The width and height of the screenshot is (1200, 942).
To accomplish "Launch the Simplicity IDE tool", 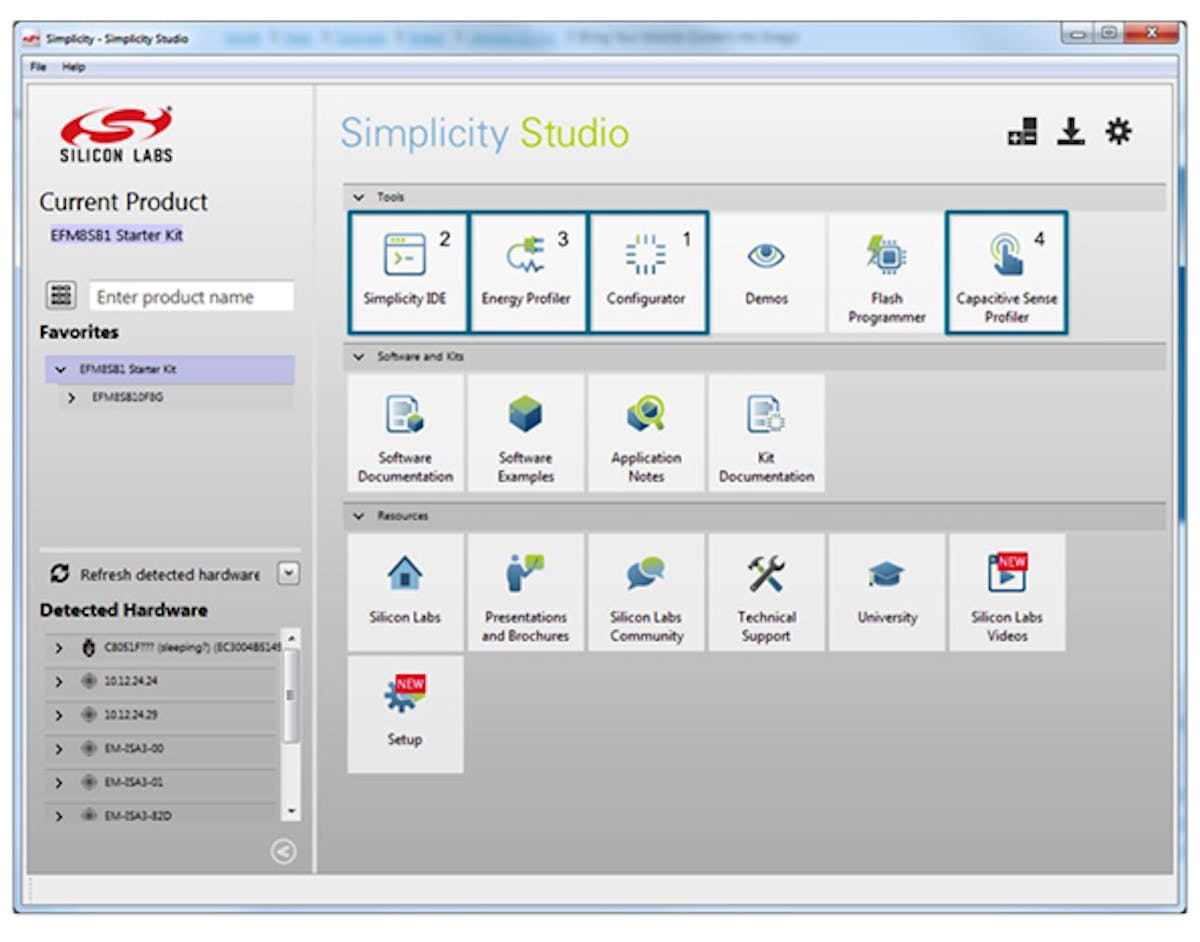I will 406,272.
